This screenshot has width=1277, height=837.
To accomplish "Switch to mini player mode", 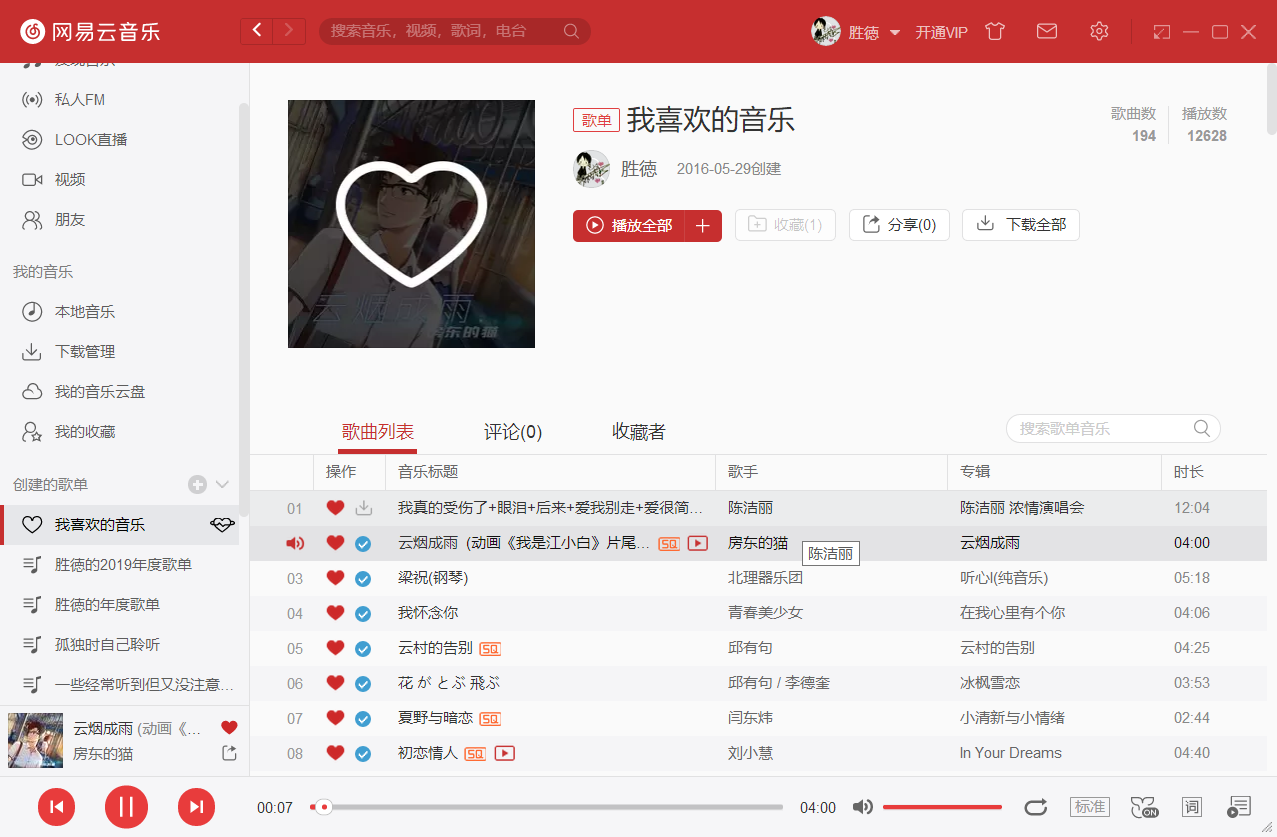I will (x=1161, y=31).
